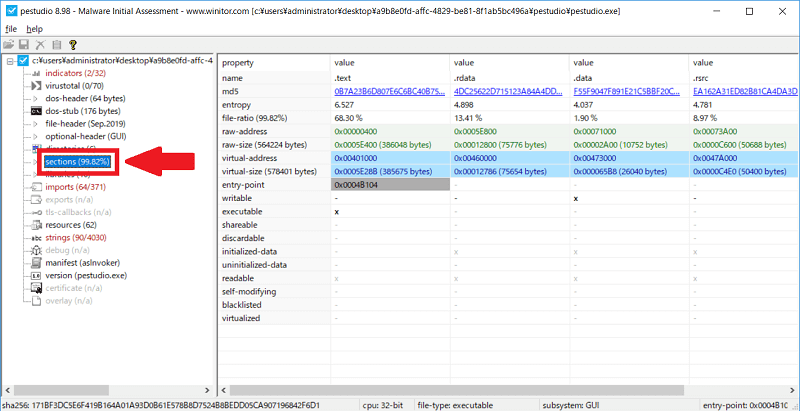
Task: Click the sections table horizontal scrollbar thumb
Action: tap(457, 390)
